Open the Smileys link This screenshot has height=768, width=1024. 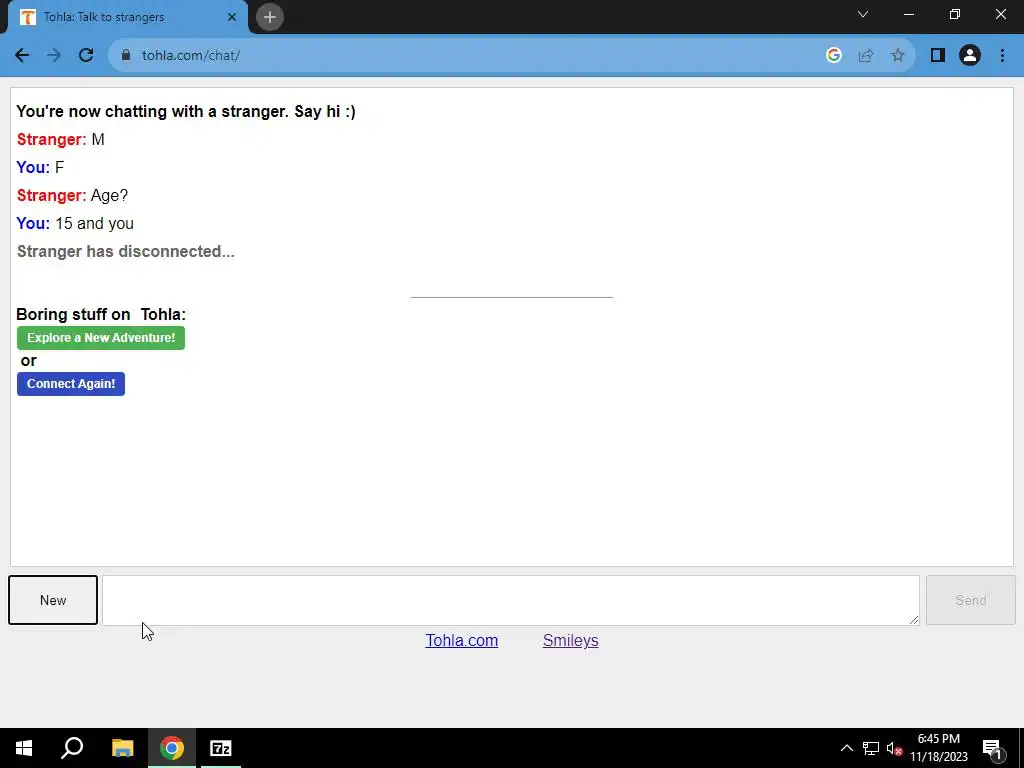570,641
